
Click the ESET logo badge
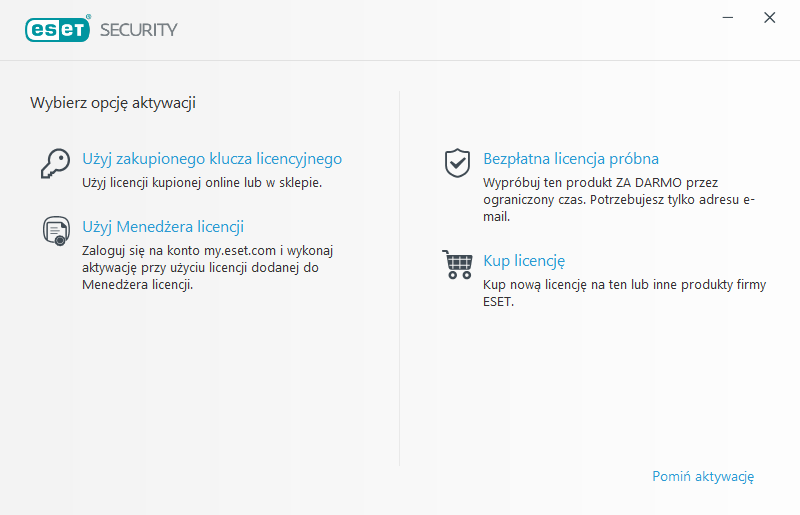pos(57,29)
